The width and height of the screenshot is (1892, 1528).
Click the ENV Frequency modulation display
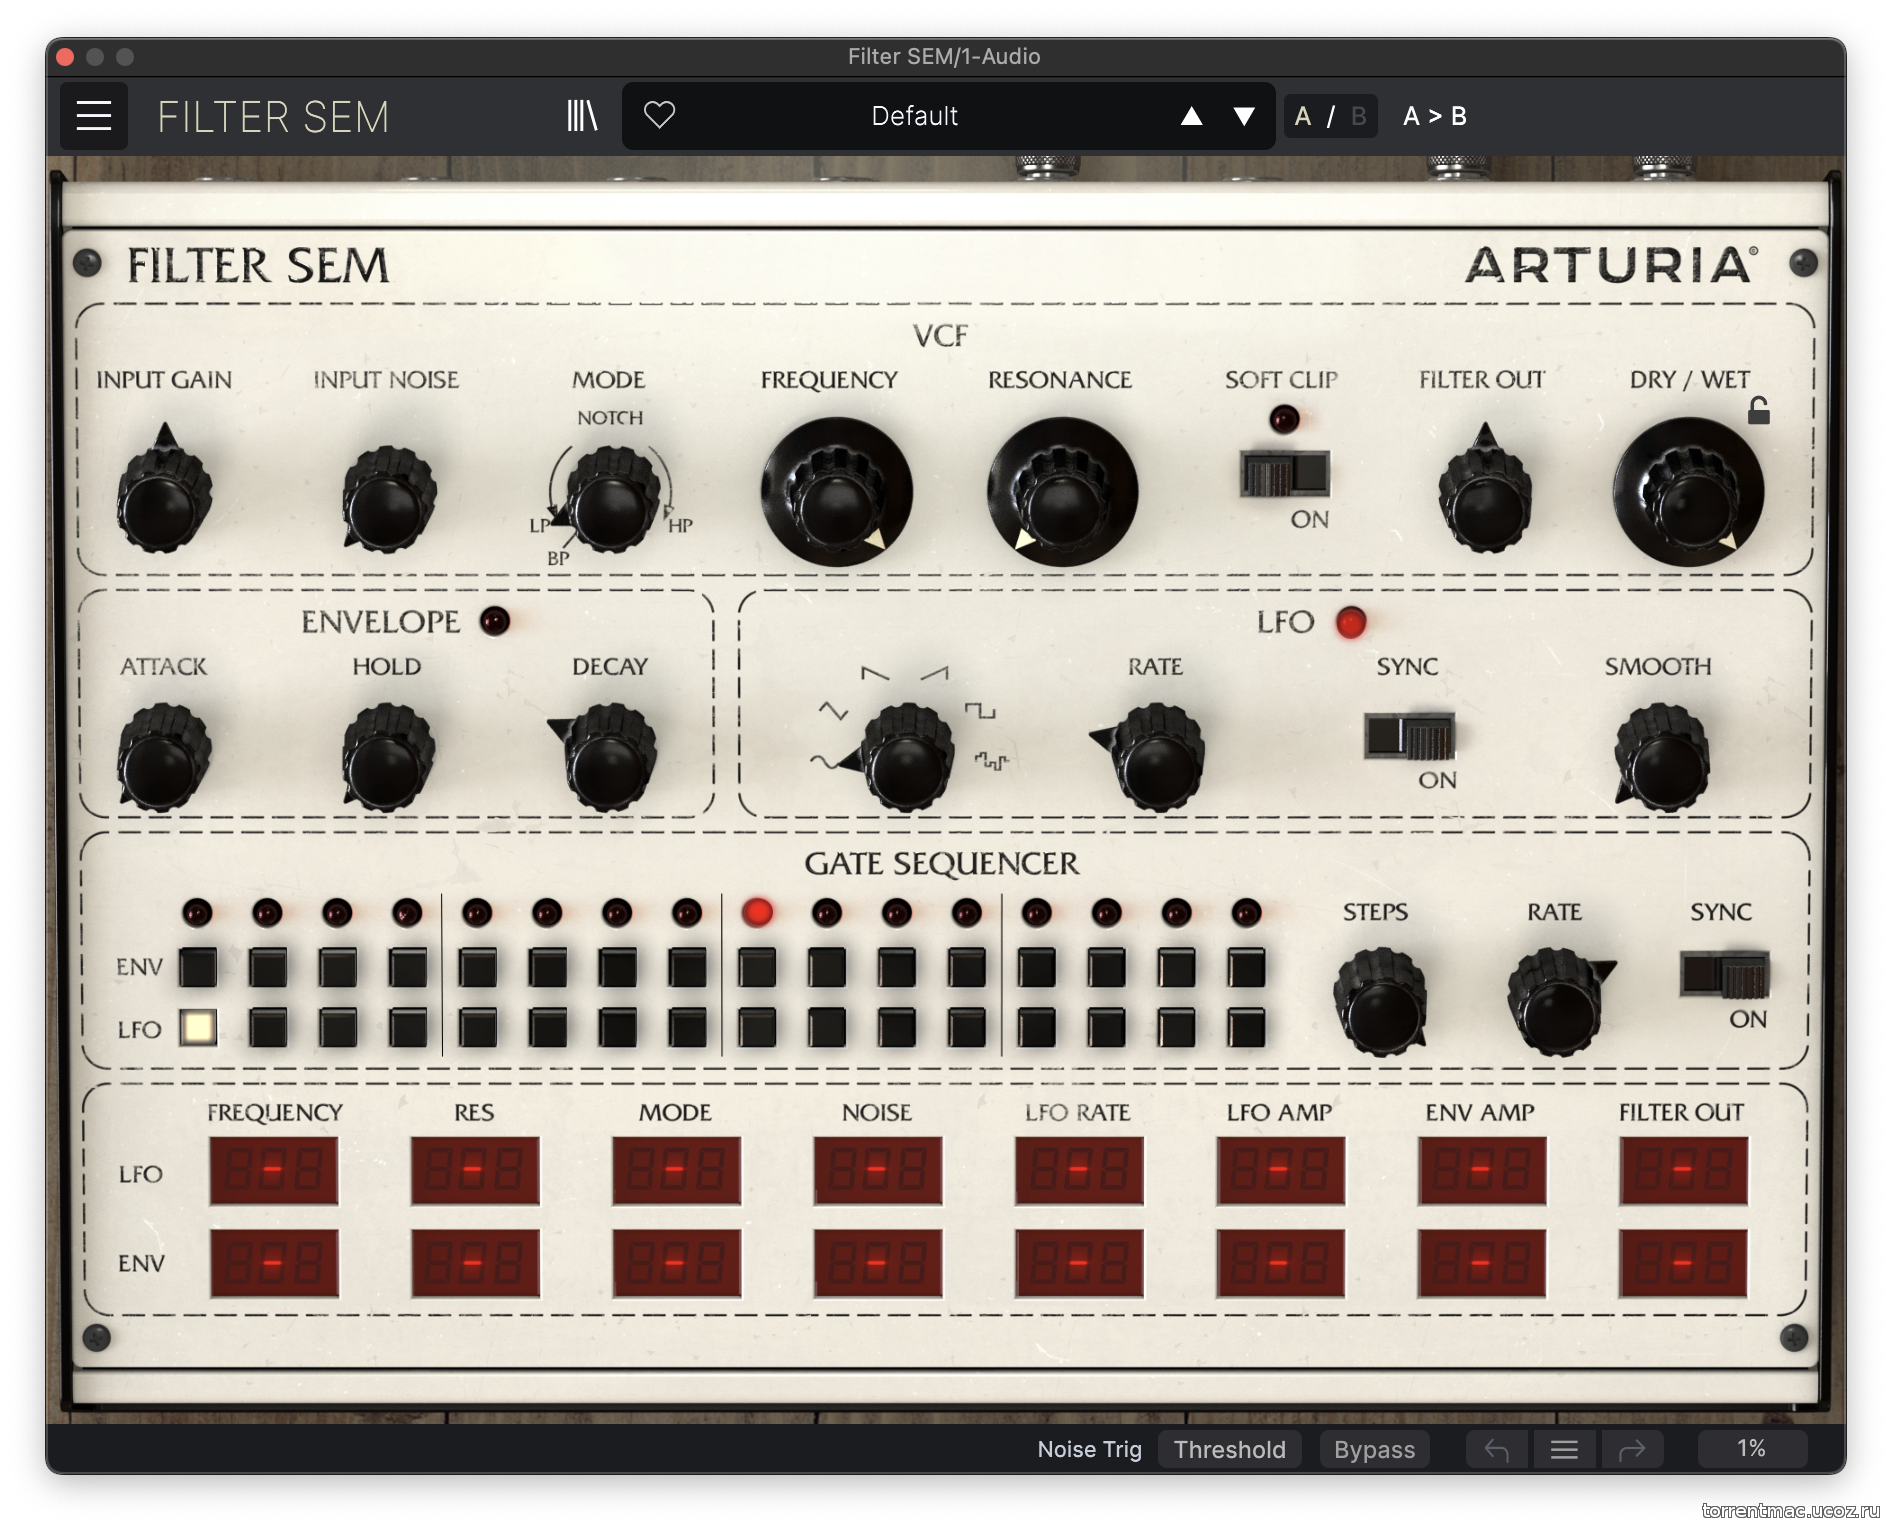(273, 1262)
